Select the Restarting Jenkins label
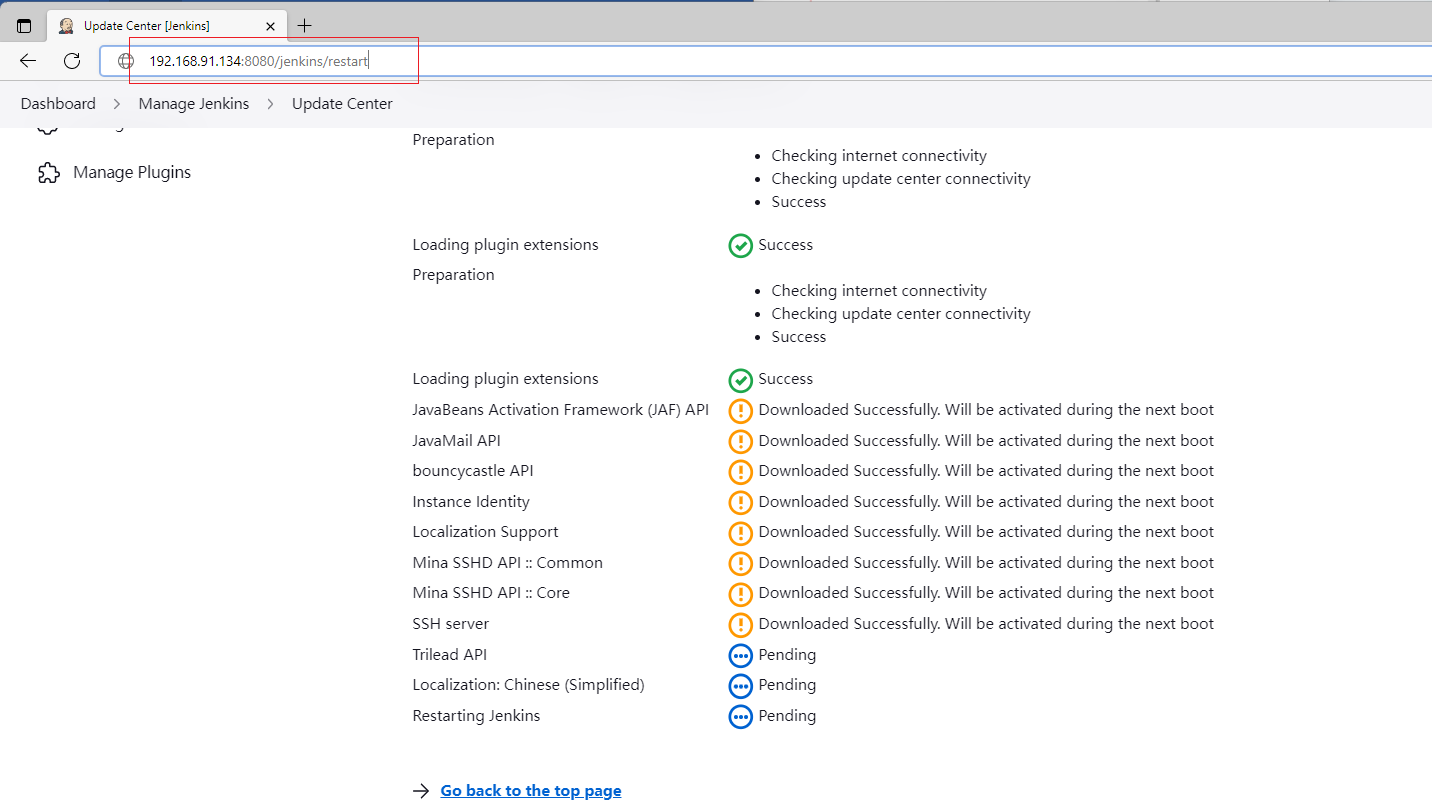Viewport: 1432px width, 803px height. click(x=476, y=716)
